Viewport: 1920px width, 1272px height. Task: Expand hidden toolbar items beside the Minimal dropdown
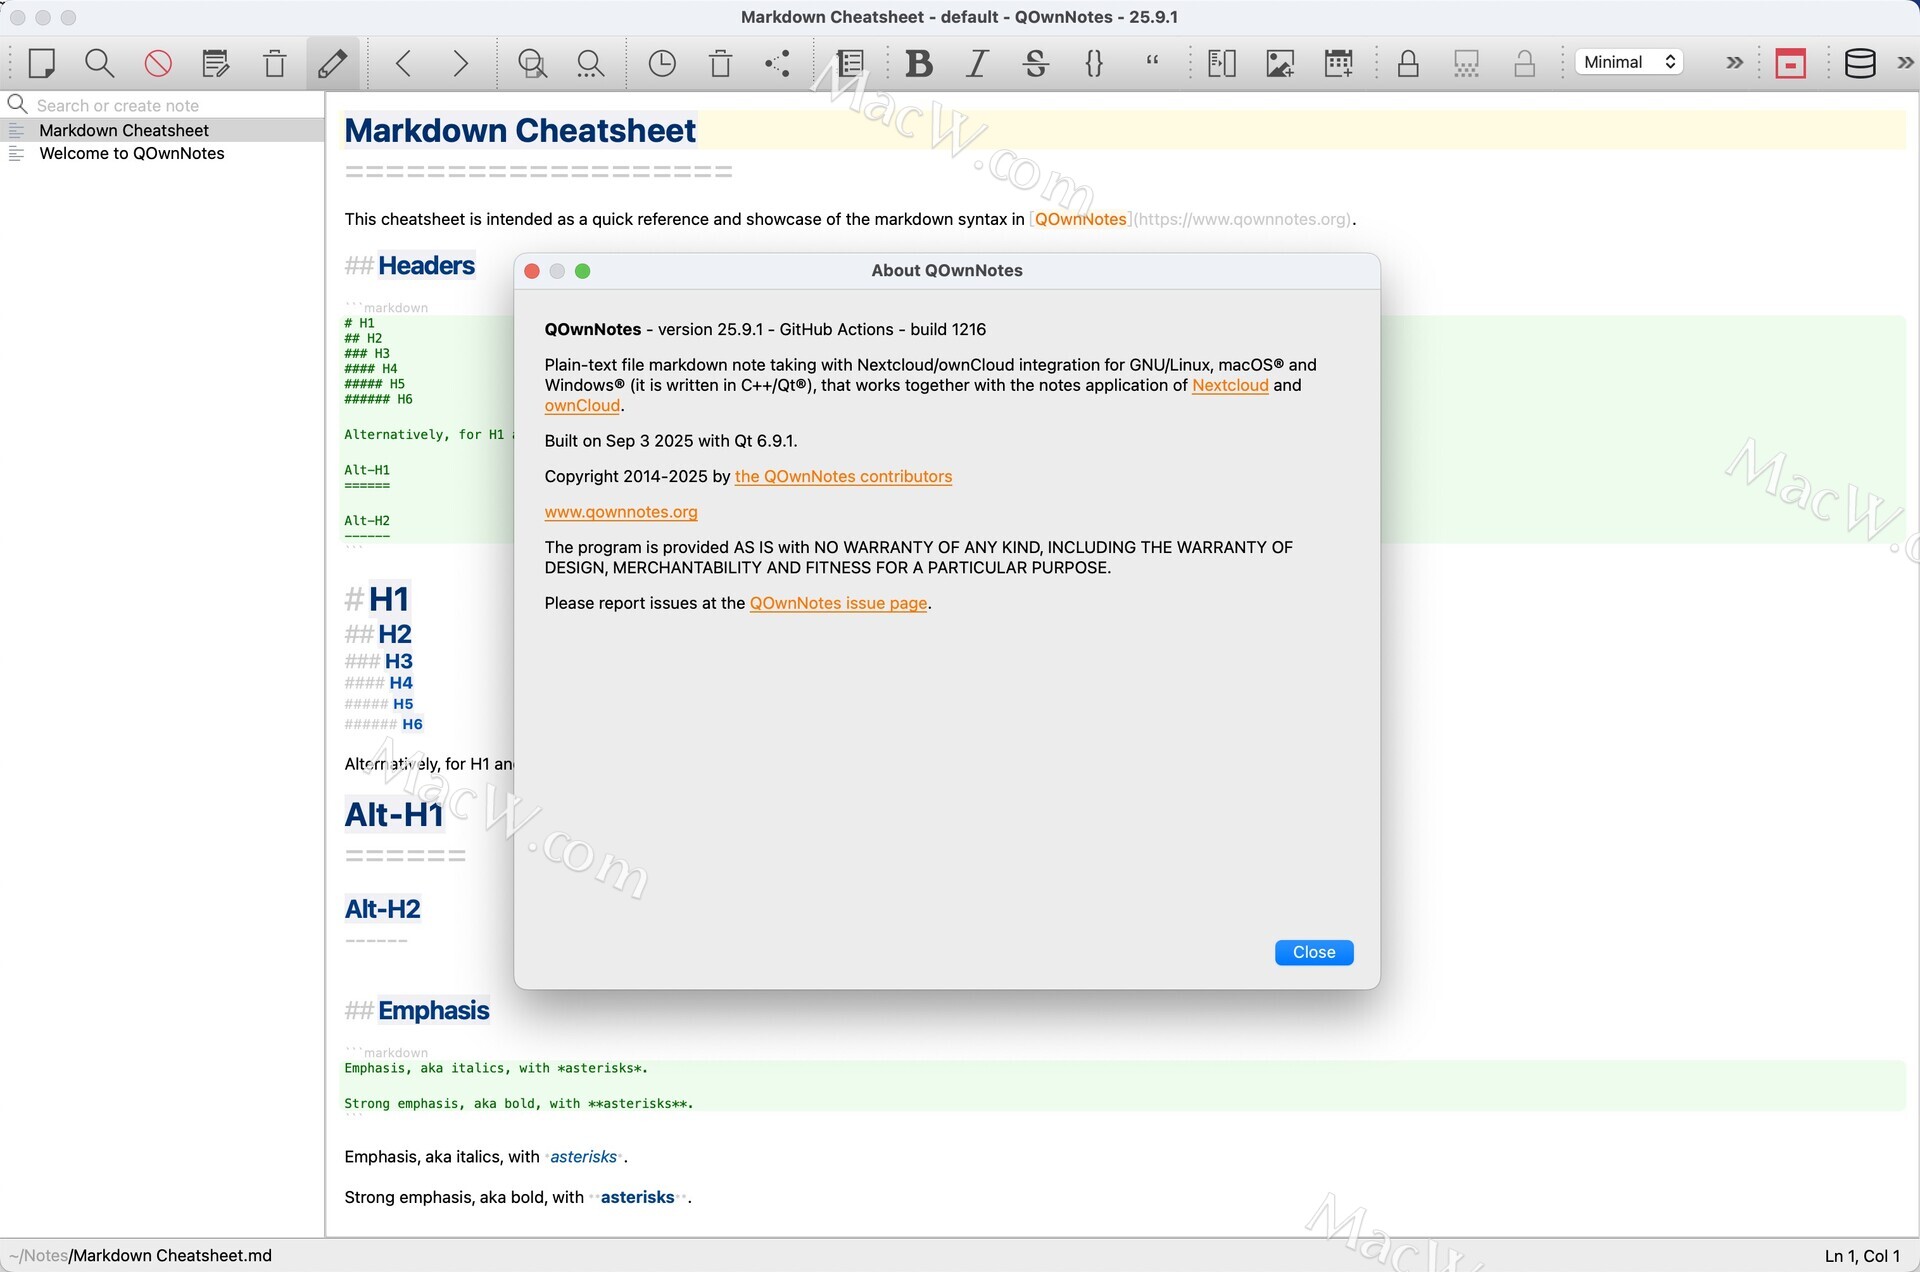[1735, 62]
